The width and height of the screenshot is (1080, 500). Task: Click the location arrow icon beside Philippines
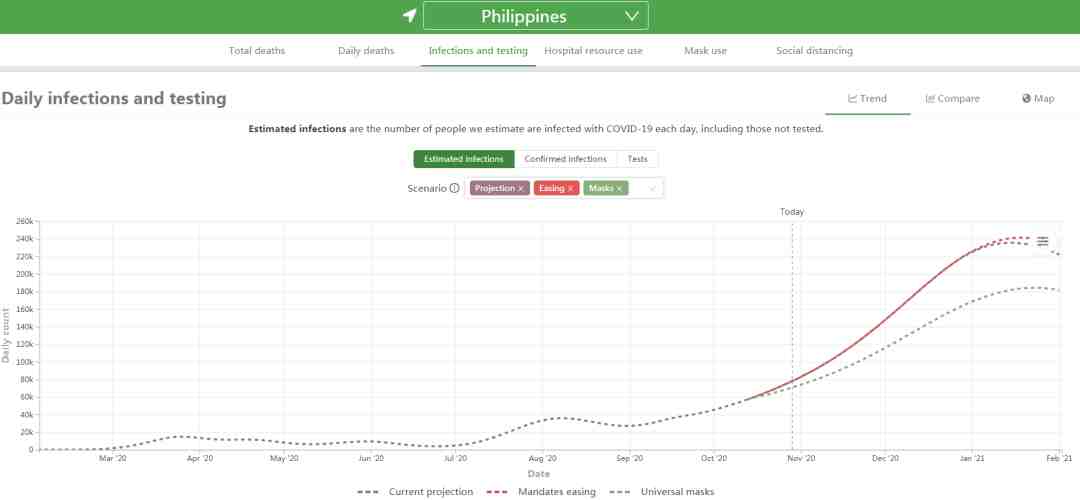tap(410, 16)
